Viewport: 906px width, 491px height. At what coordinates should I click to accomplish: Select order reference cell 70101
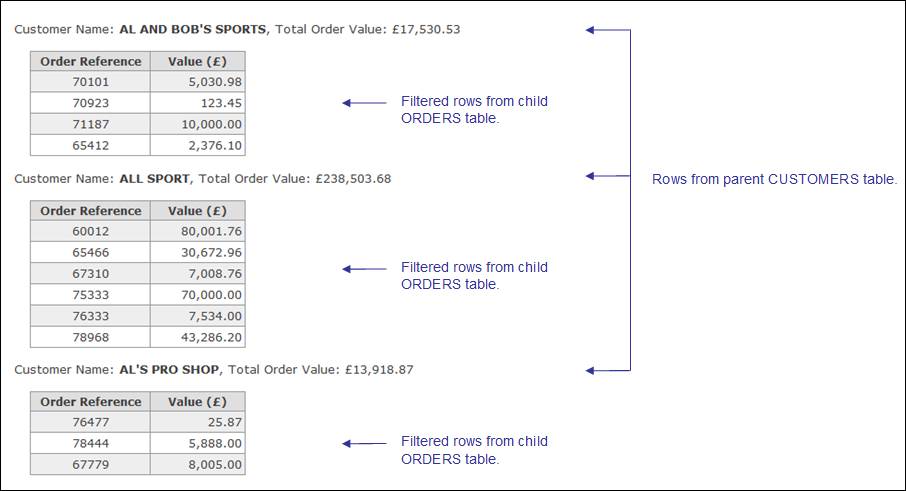(90, 82)
